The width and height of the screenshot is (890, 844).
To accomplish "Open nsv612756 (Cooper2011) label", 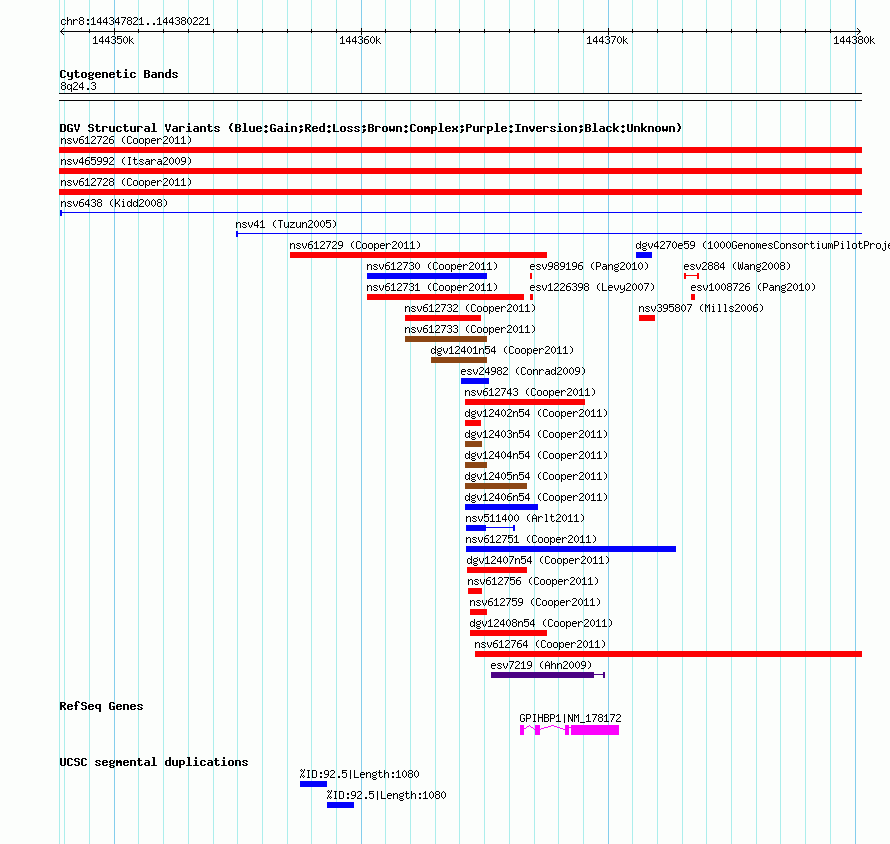I will tap(533, 581).
